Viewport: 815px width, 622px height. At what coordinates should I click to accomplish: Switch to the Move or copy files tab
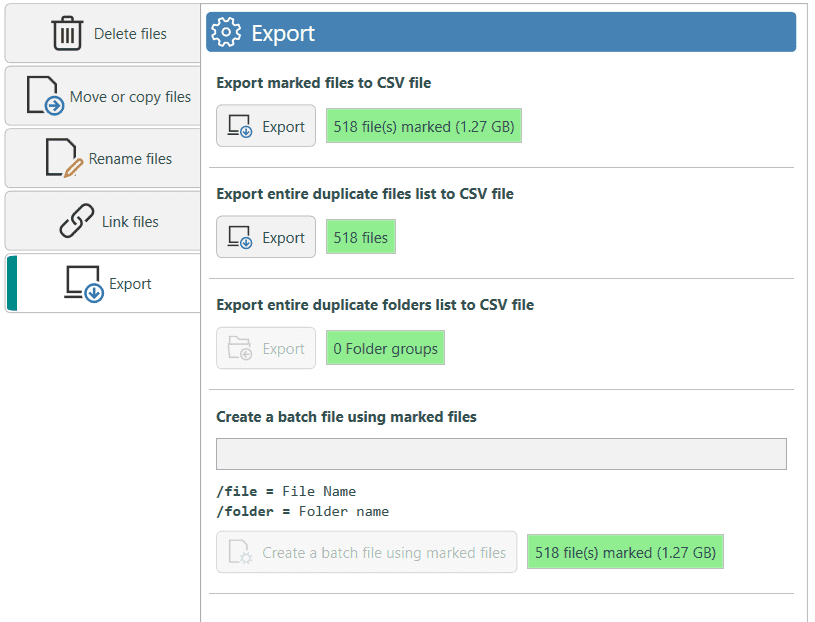102,97
